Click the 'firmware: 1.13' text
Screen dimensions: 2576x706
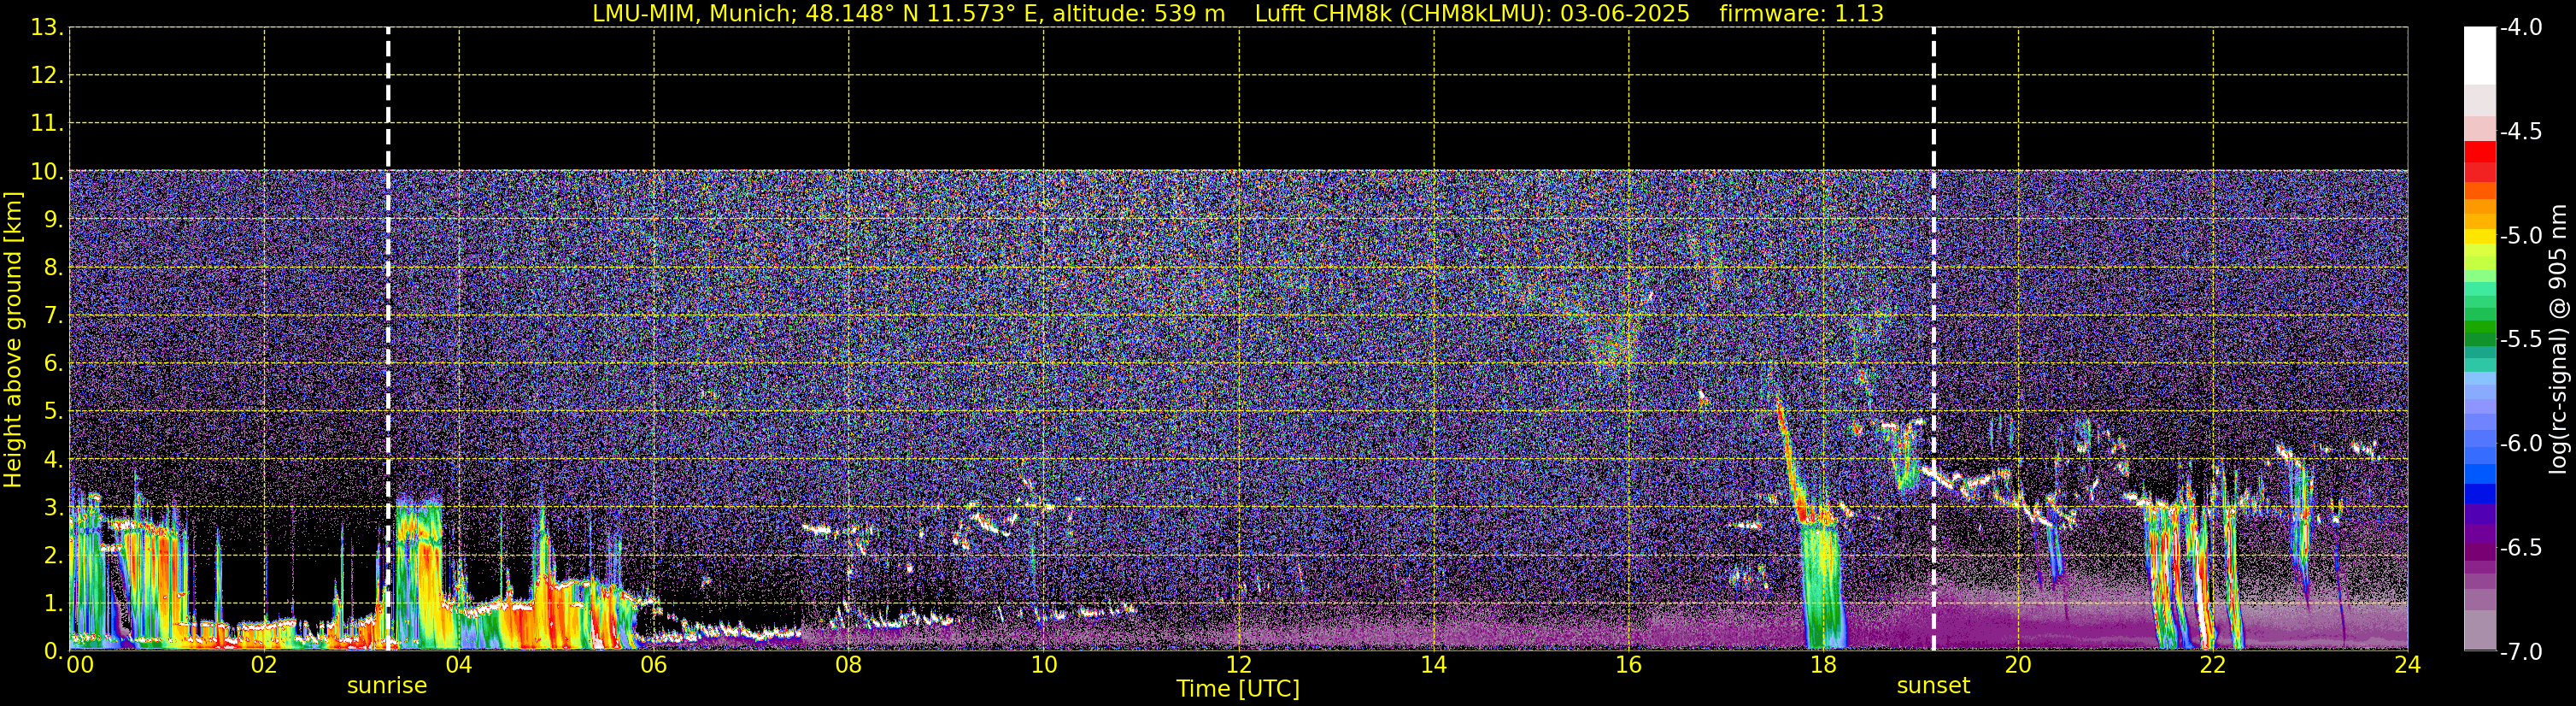(x=1801, y=14)
